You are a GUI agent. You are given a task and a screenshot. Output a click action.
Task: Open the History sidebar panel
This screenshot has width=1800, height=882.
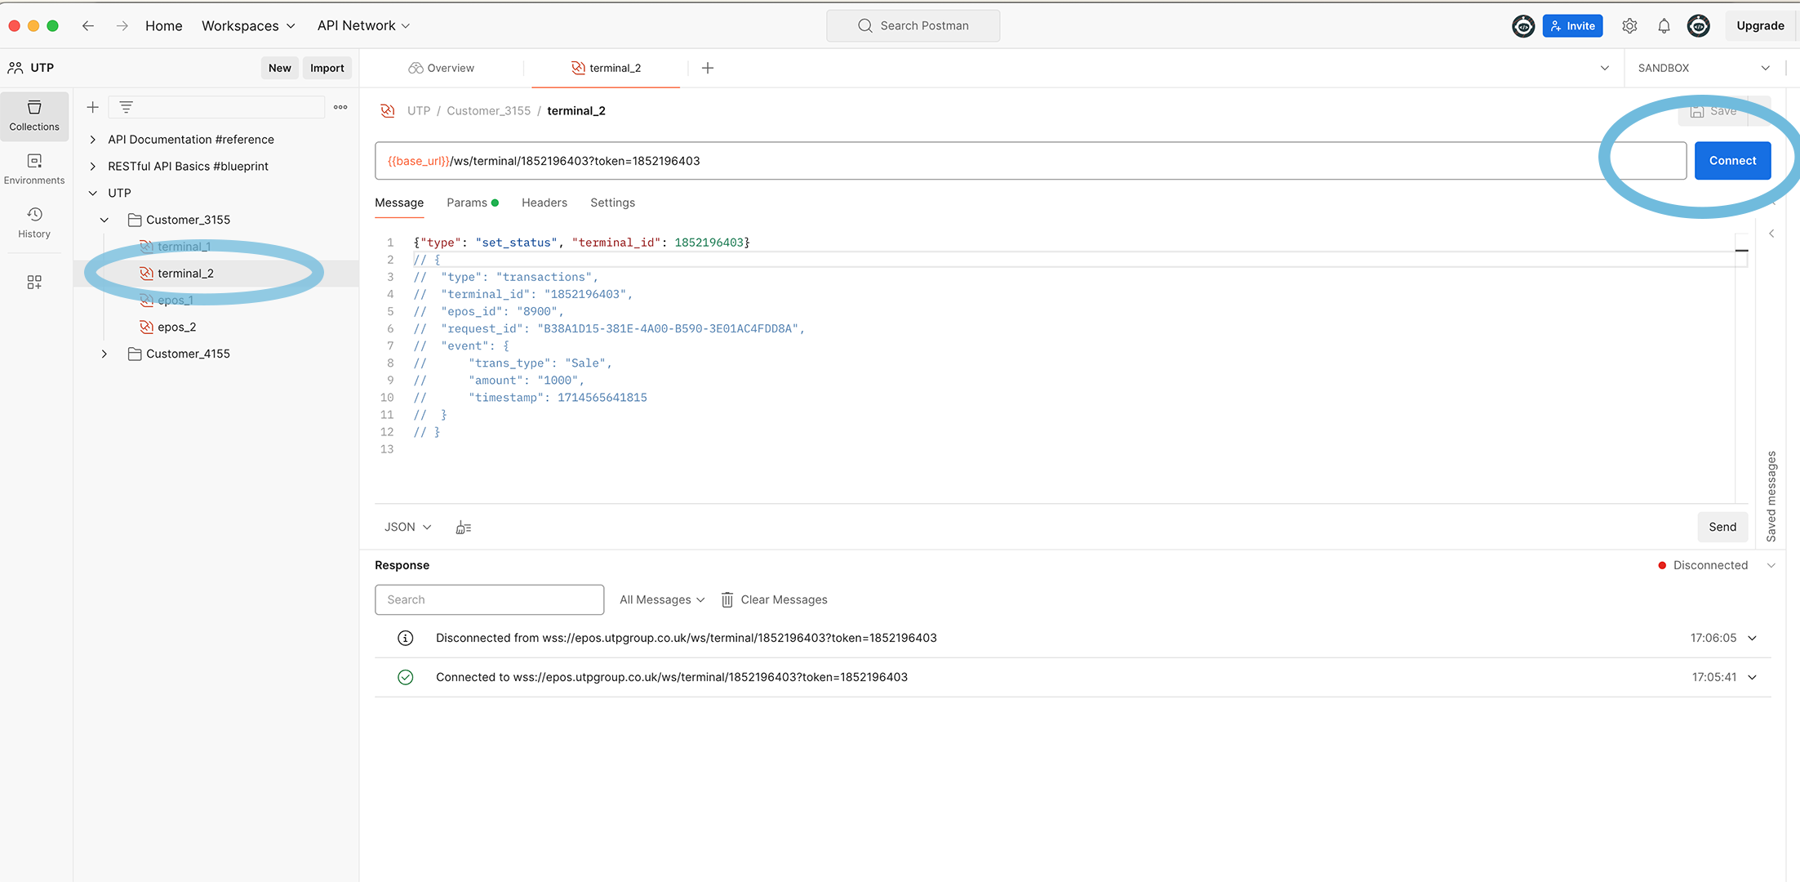(x=34, y=222)
